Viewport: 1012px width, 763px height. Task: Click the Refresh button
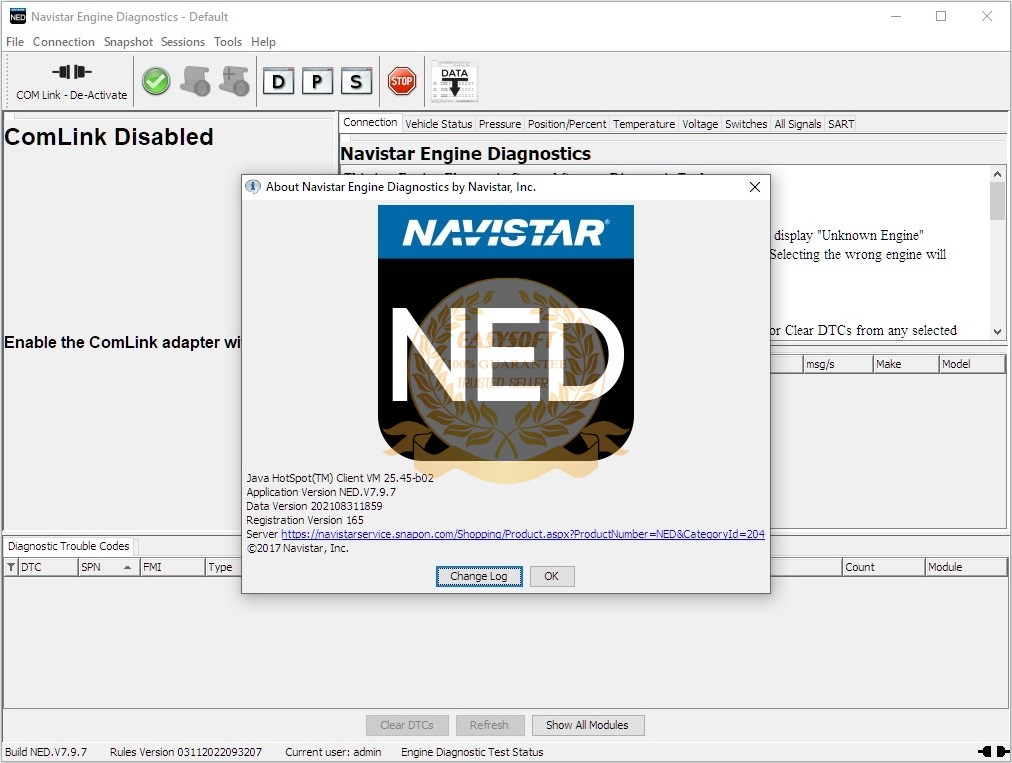489,725
